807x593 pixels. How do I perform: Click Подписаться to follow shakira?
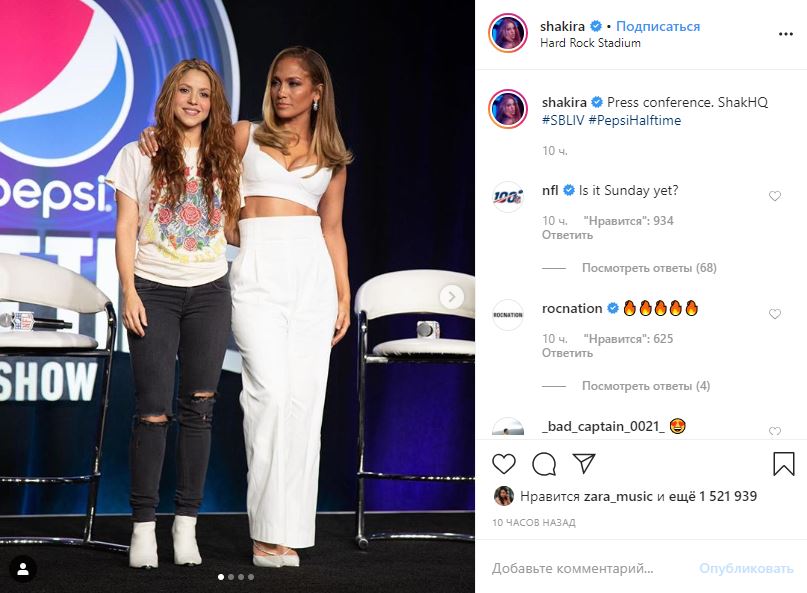pos(658,26)
